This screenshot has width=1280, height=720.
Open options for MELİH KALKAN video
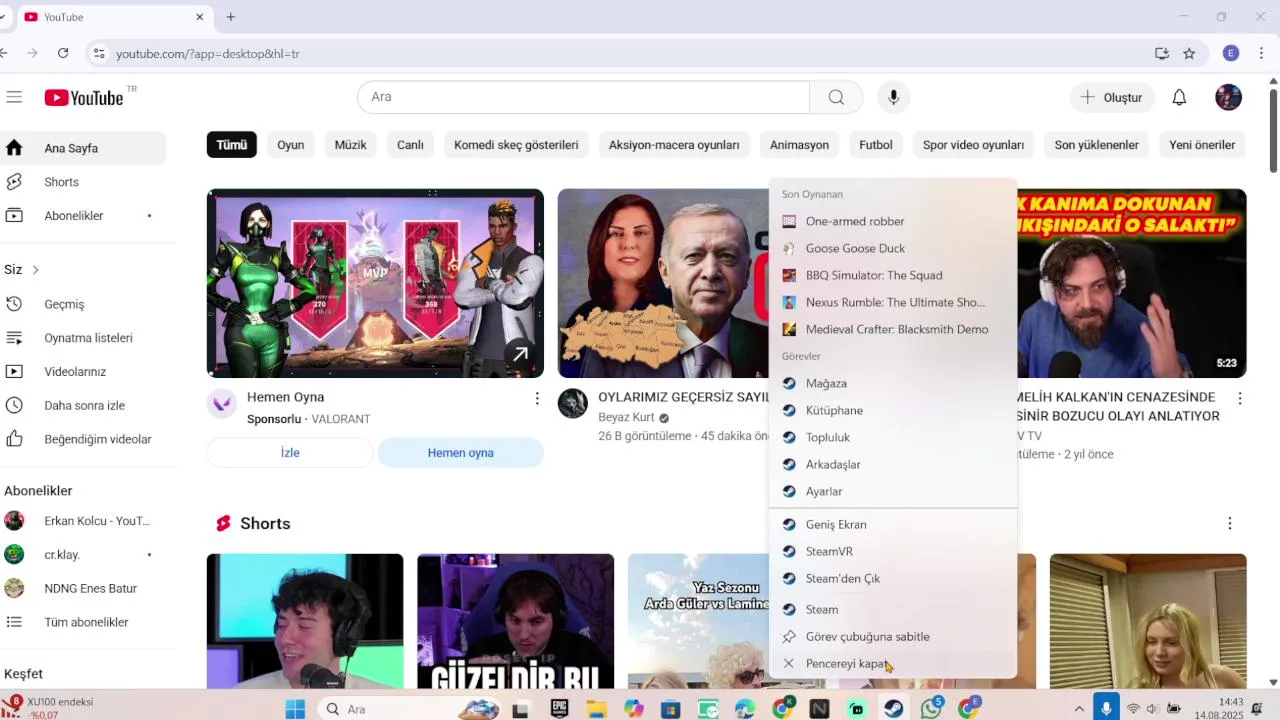pyautogui.click(x=1240, y=399)
